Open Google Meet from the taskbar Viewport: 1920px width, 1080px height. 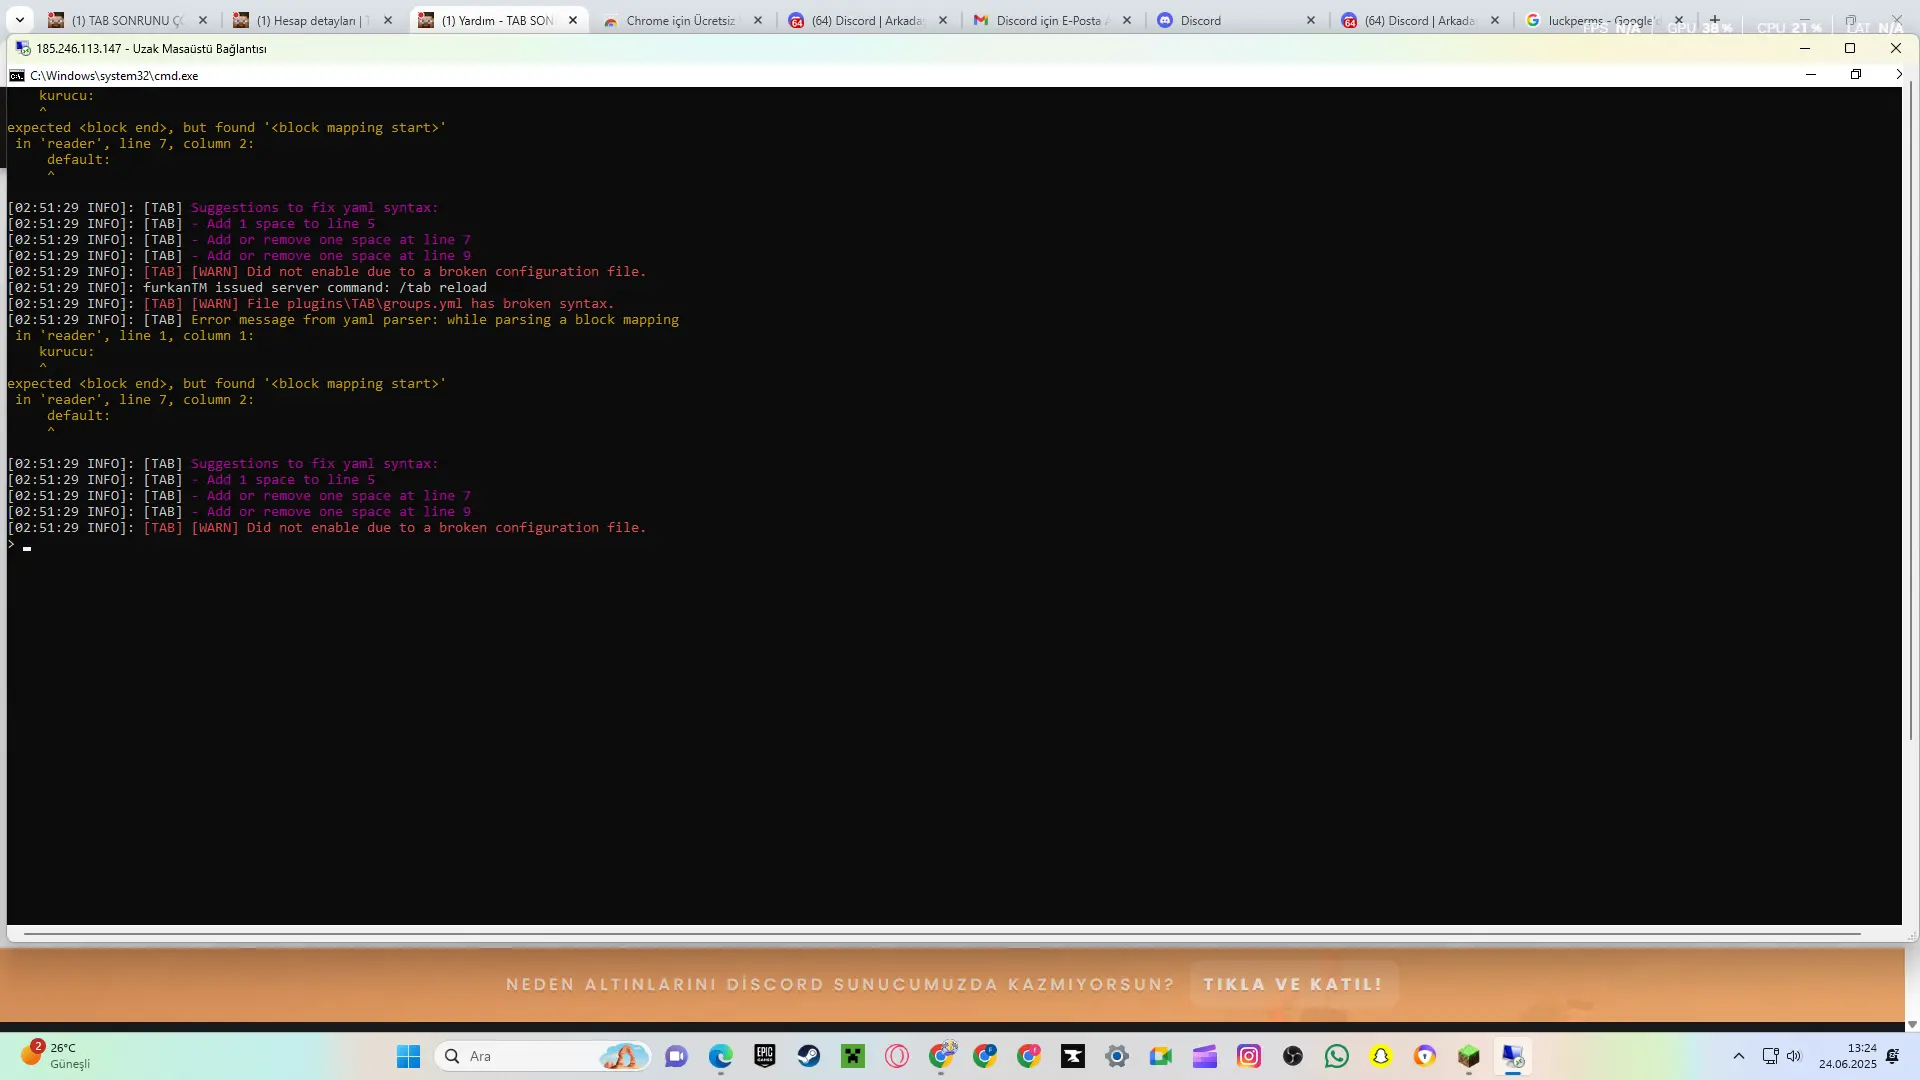pos(1161,1056)
